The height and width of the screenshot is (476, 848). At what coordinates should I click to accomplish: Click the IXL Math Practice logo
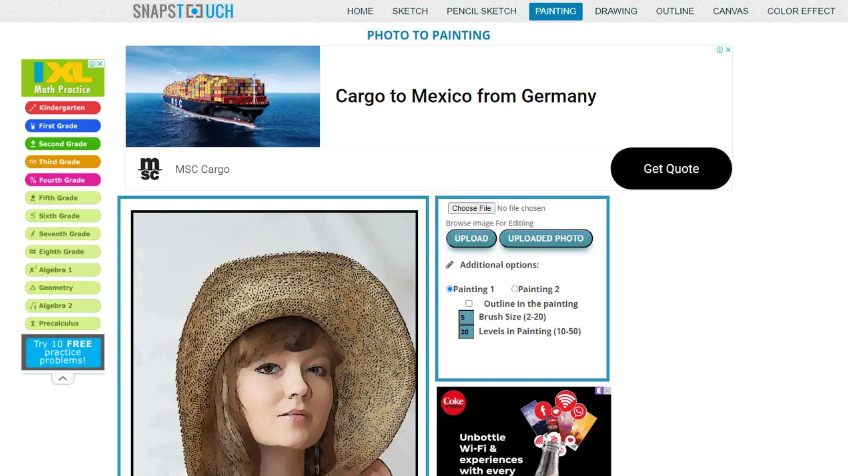coord(63,78)
